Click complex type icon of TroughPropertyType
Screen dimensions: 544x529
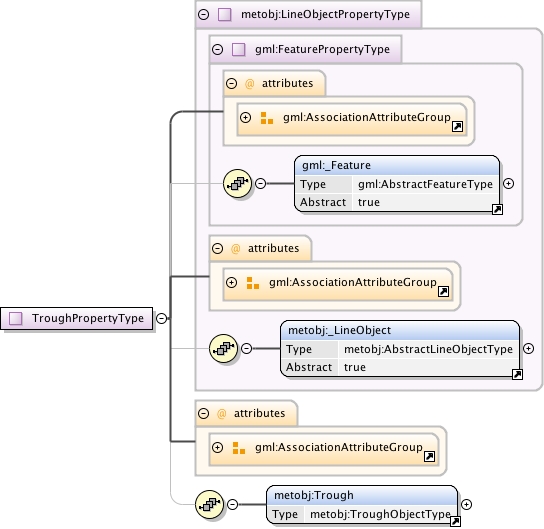pos(16,318)
